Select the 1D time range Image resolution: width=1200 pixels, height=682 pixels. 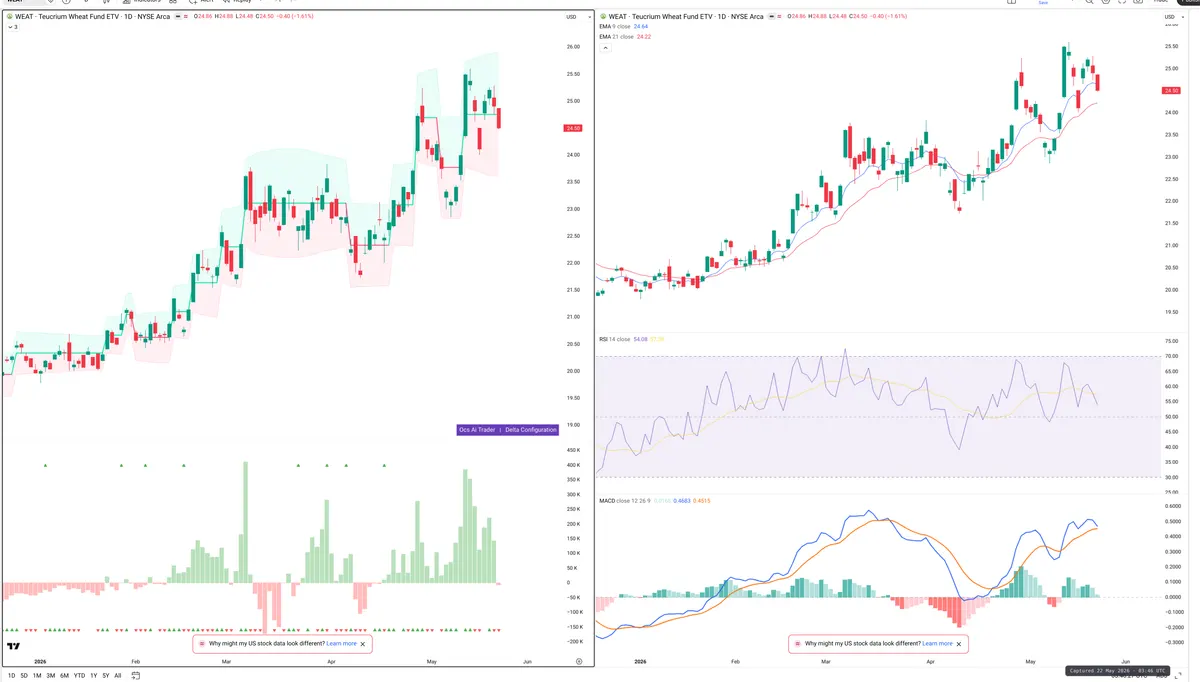coord(10,676)
